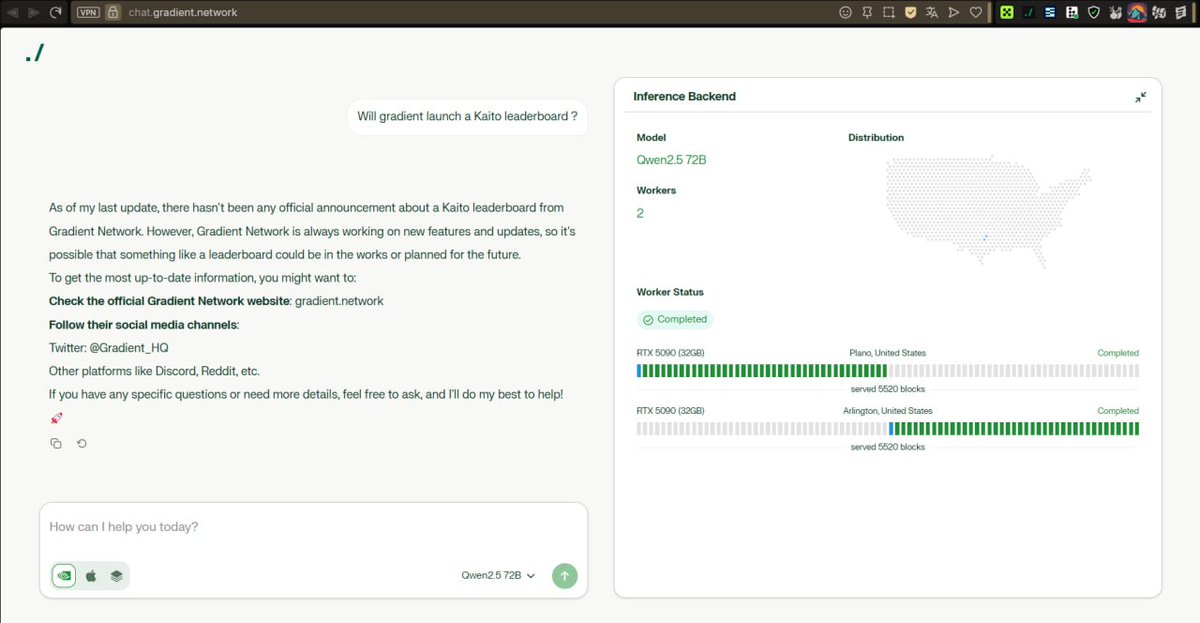Click 'served 5520 blocks' under Arlington worker
The image size is (1200, 623).
(888, 447)
